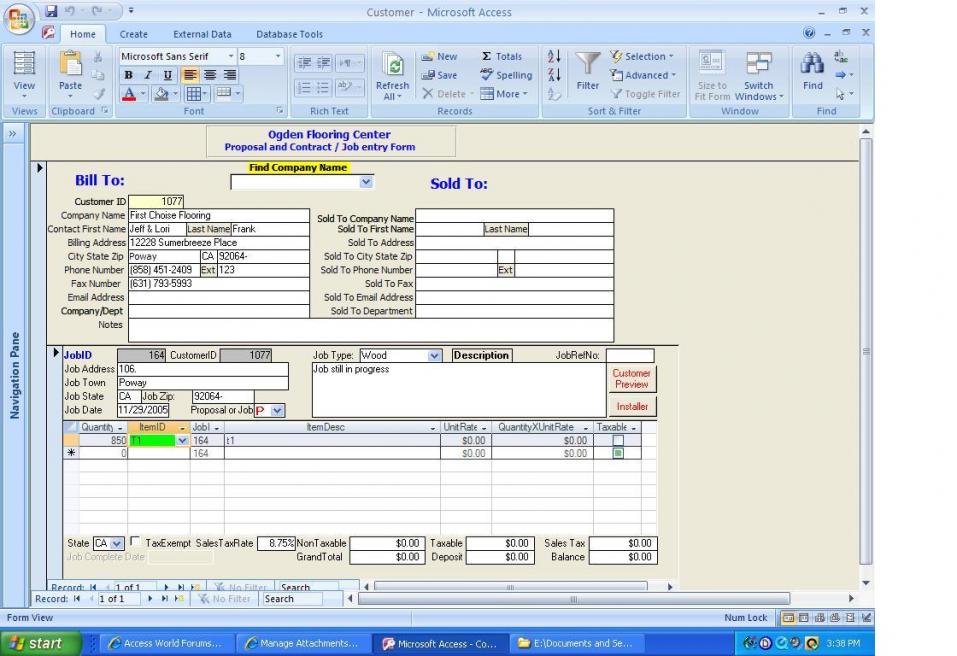The width and height of the screenshot is (957, 656).
Task: Sort ascending A to Z
Action: tap(554, 56)
